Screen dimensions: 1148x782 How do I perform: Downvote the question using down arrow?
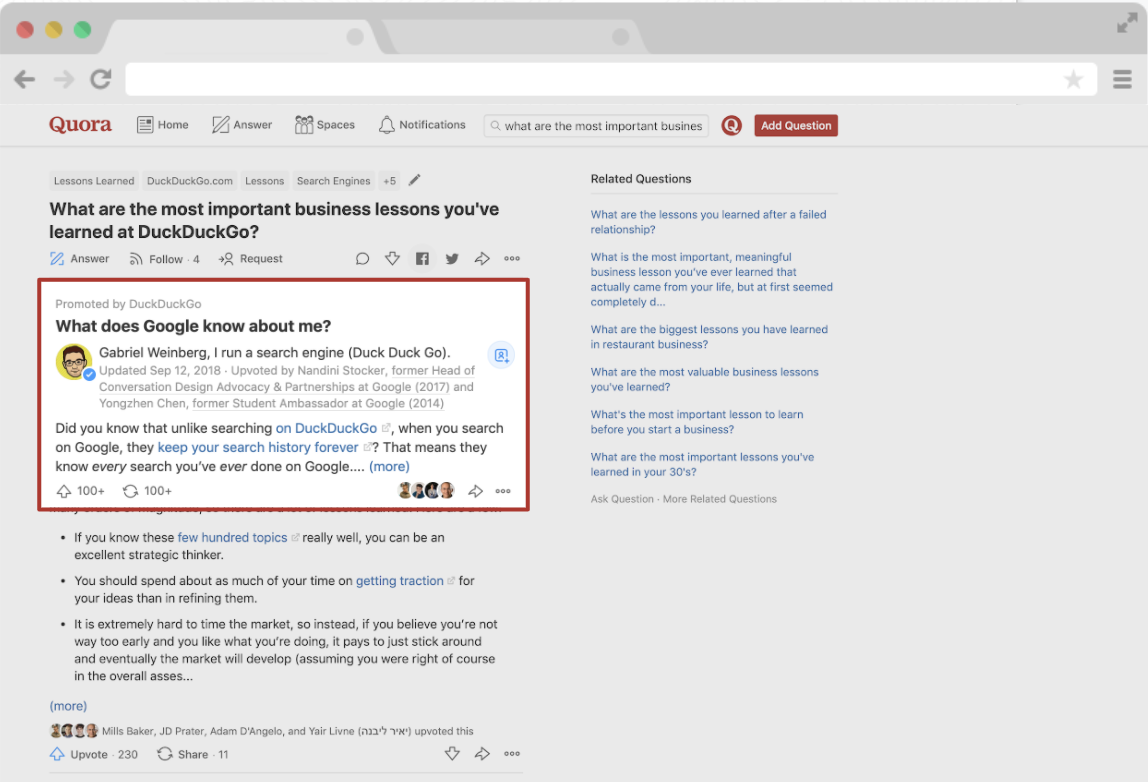pos(392,259)
